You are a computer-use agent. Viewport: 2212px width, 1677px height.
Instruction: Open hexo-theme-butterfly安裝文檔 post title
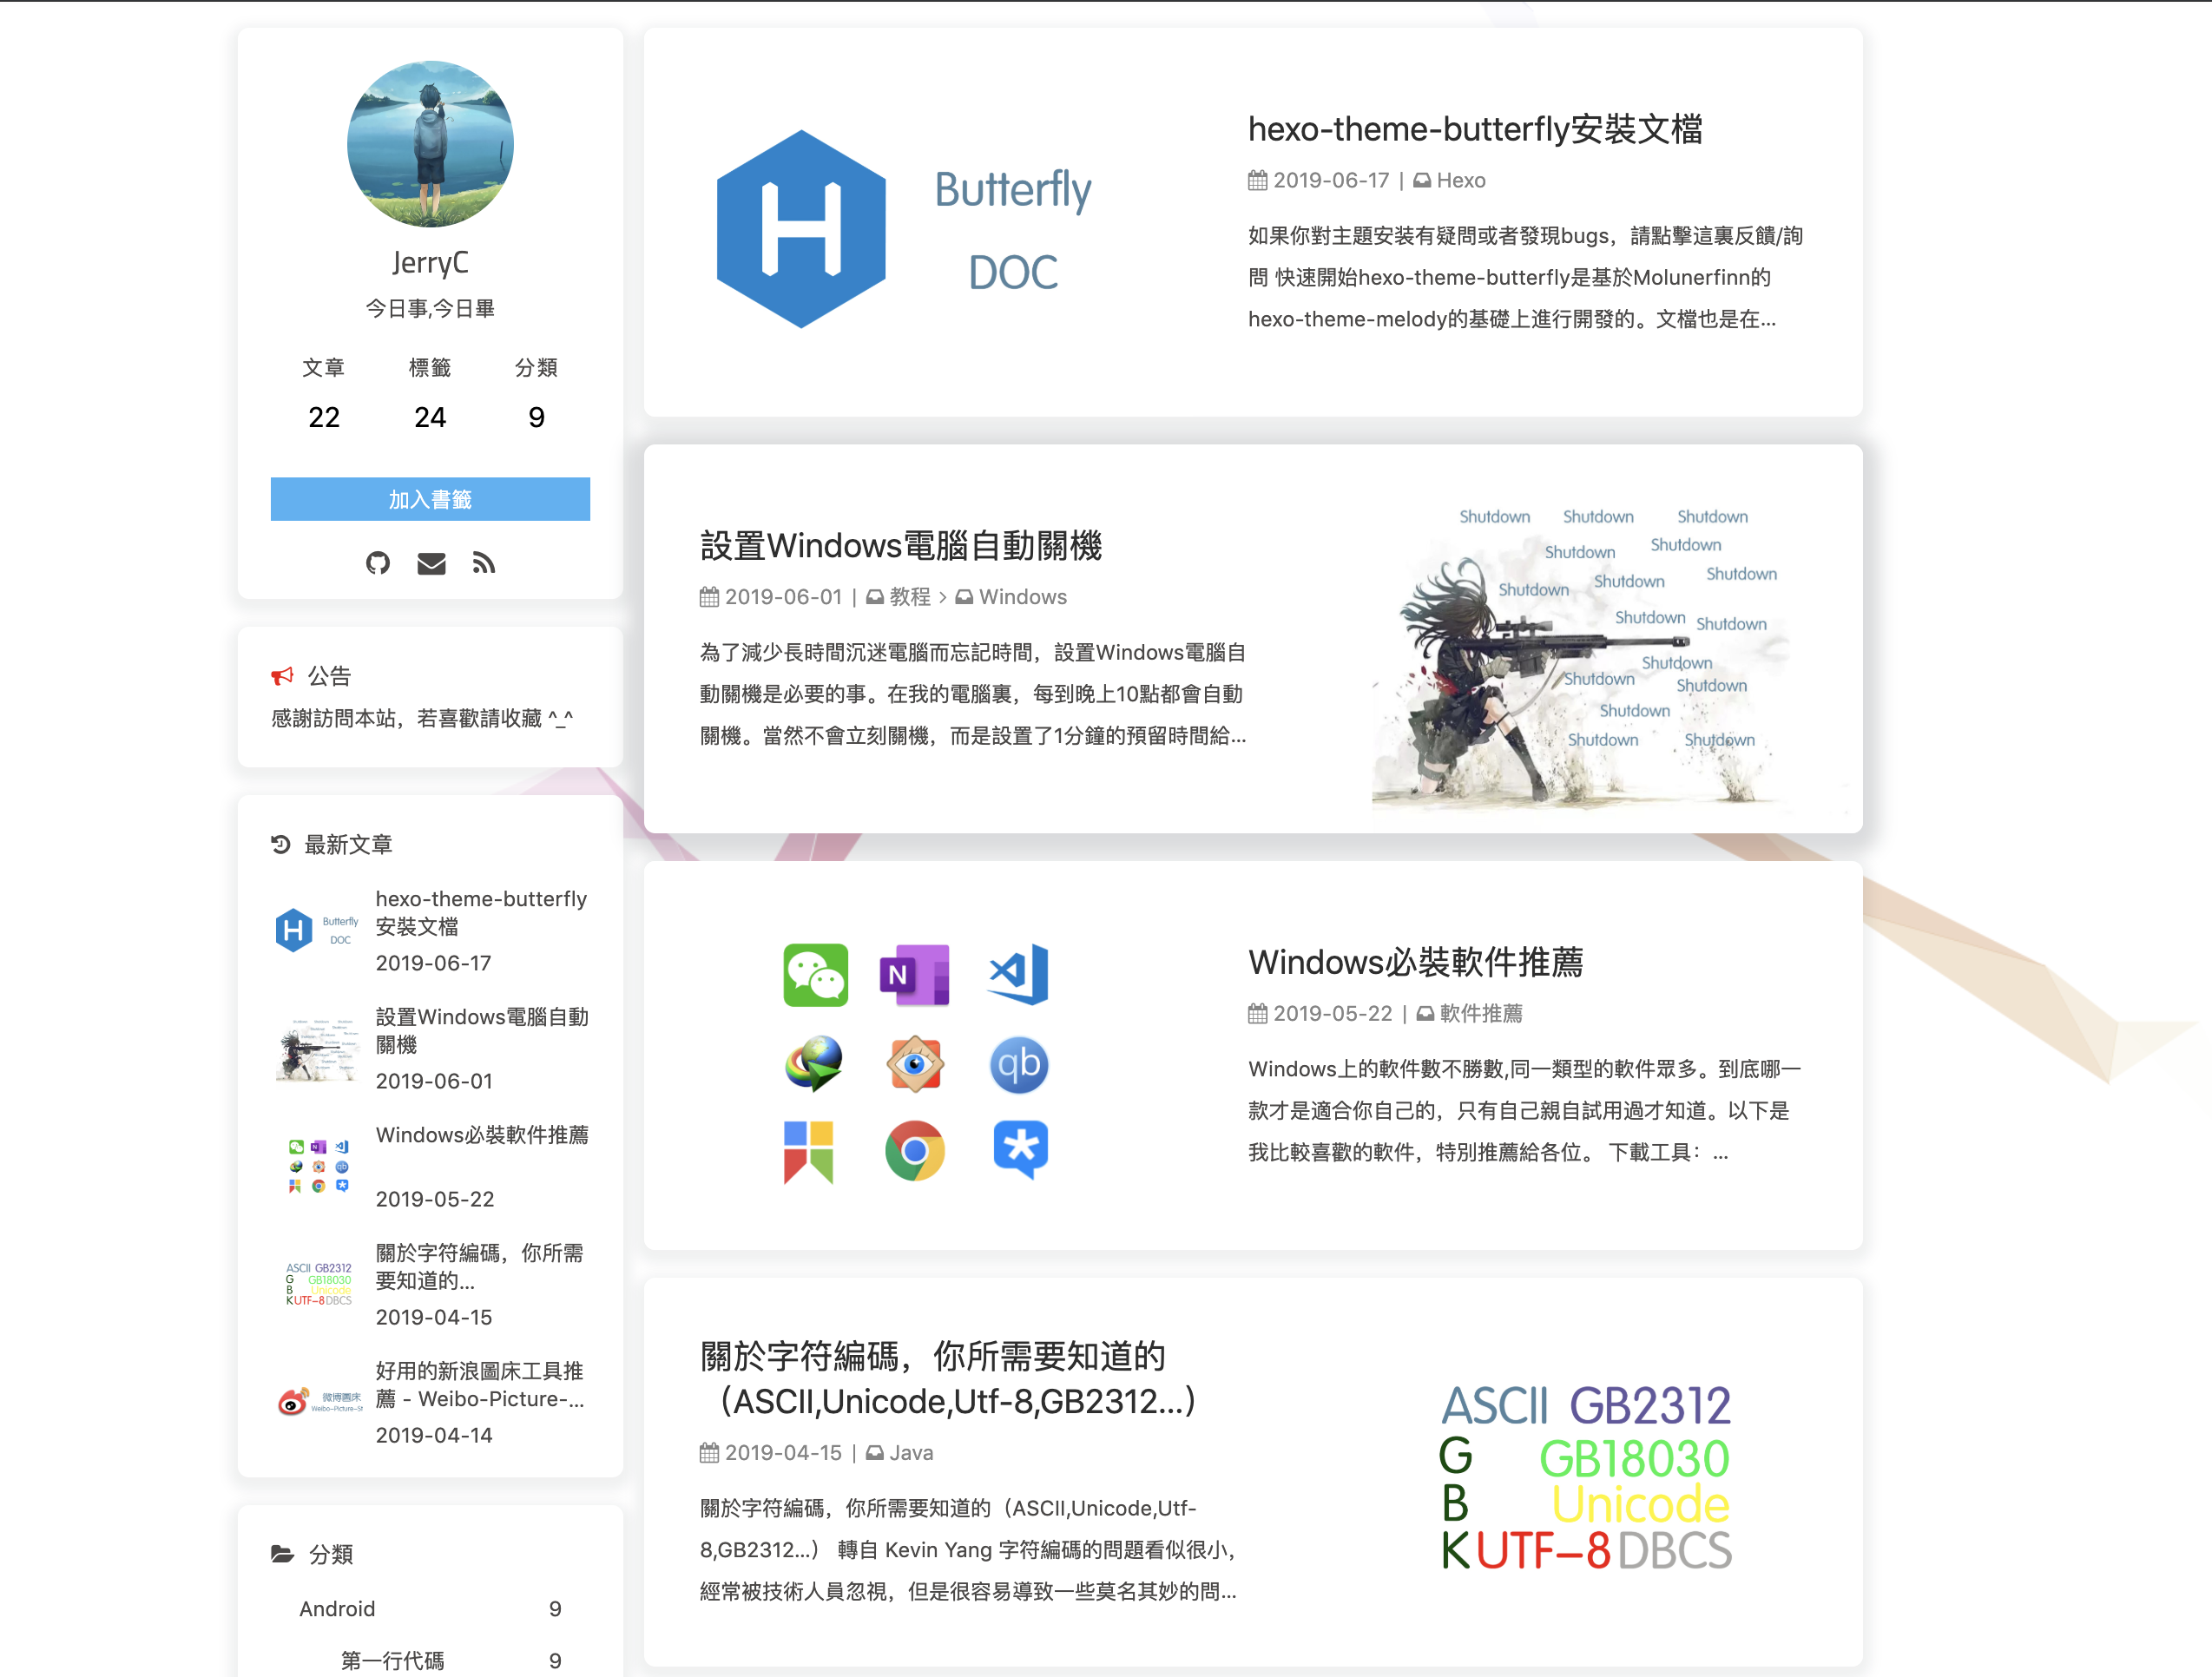click(x=1474, y=129)
